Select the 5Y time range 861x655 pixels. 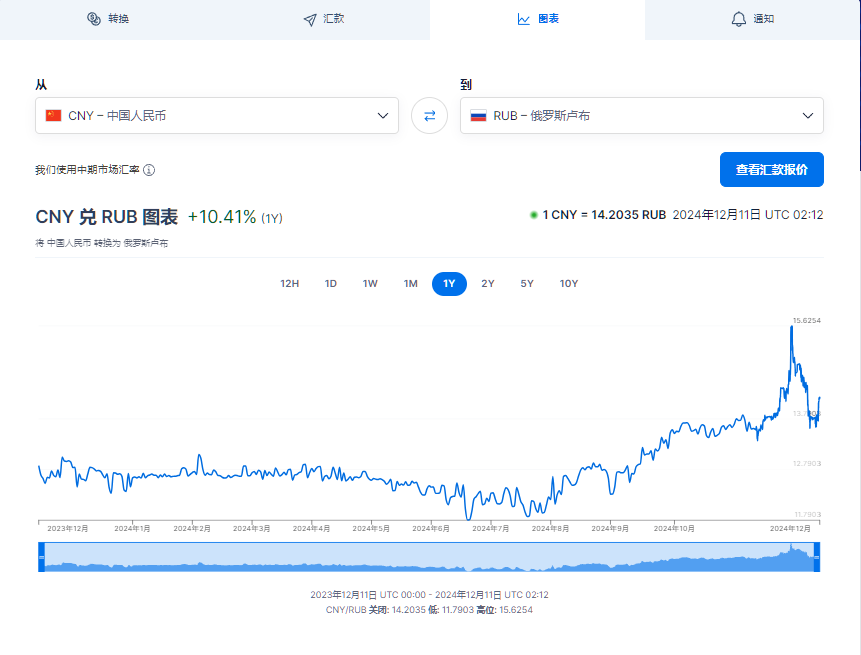[527, 284]
